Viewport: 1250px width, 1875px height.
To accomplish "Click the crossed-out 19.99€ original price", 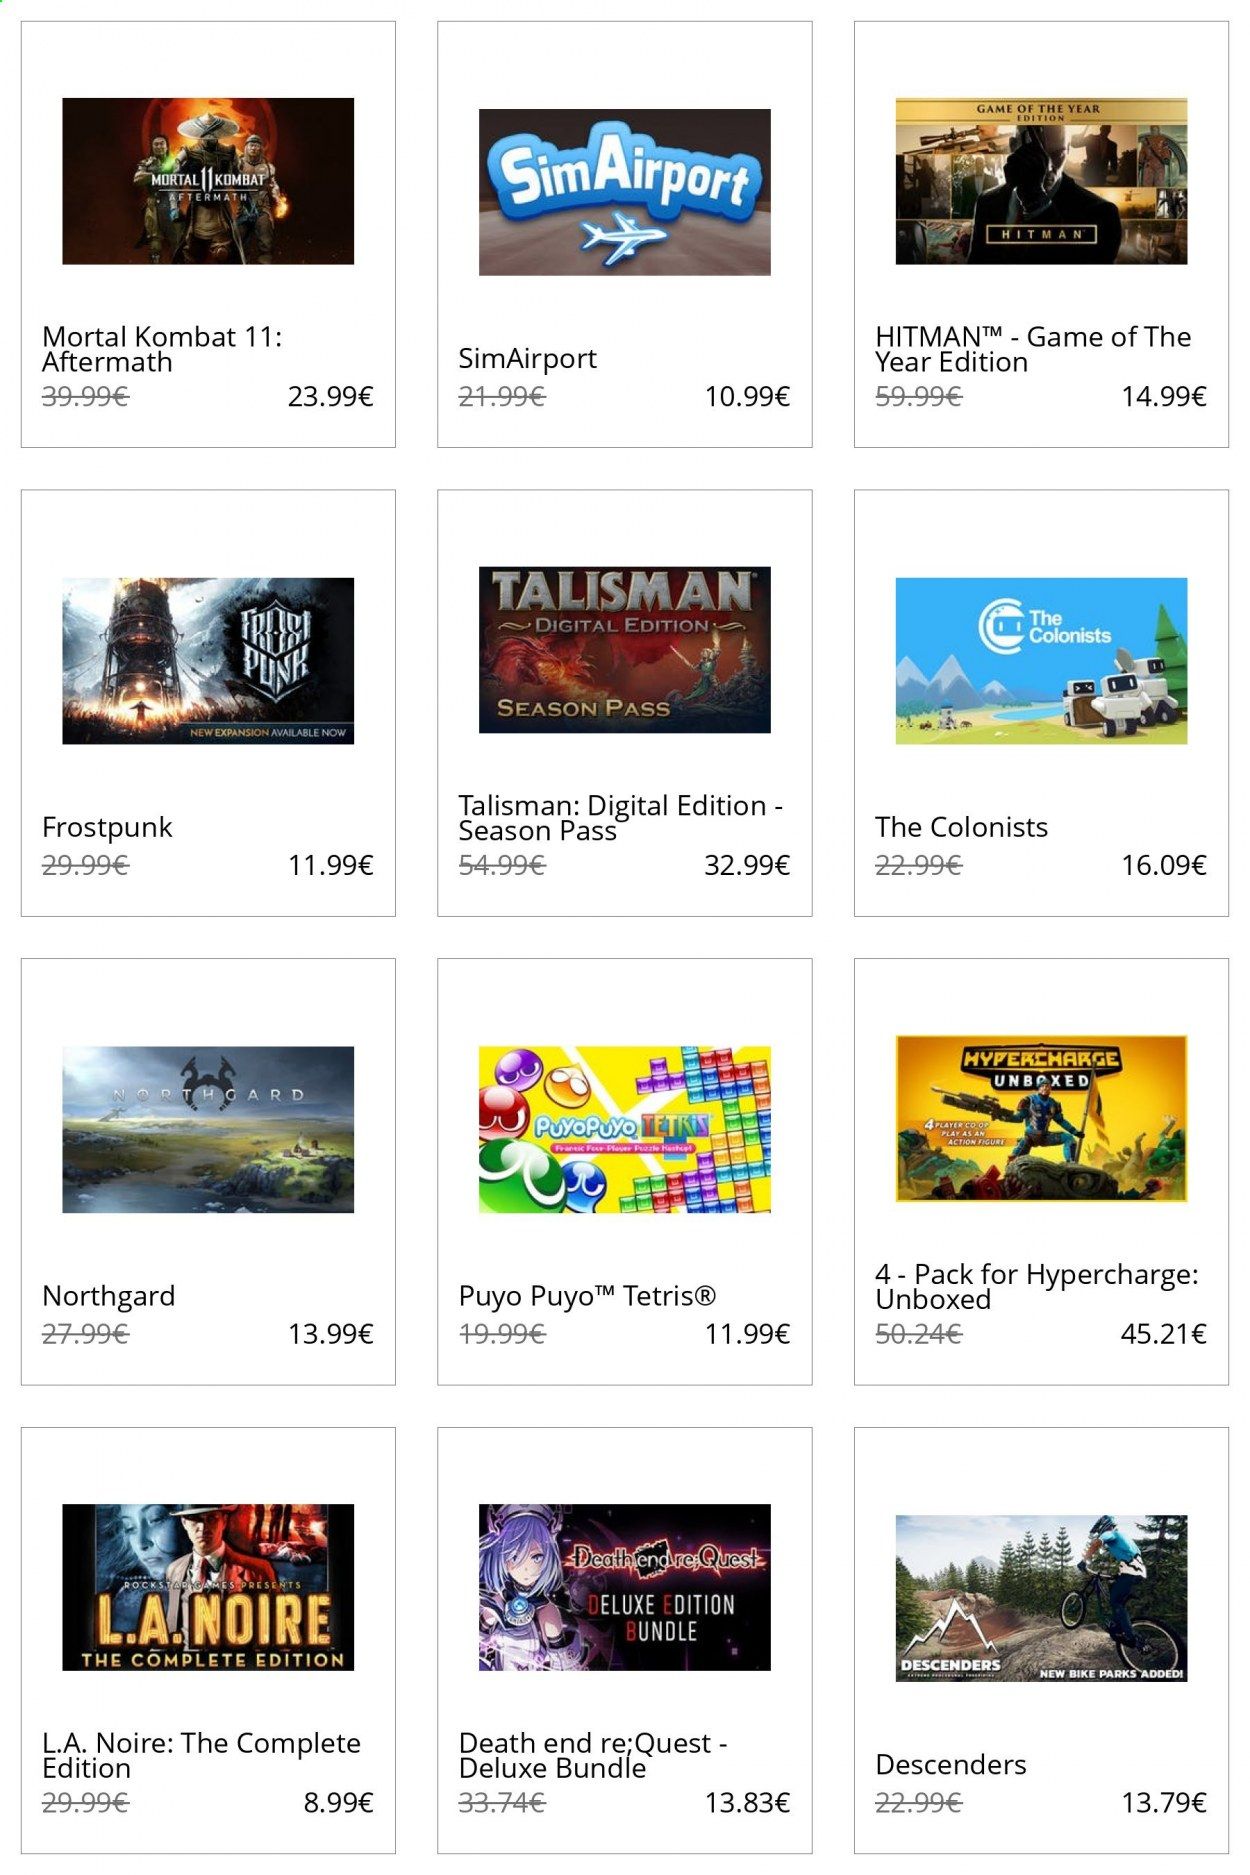I will click(502, 1334).
